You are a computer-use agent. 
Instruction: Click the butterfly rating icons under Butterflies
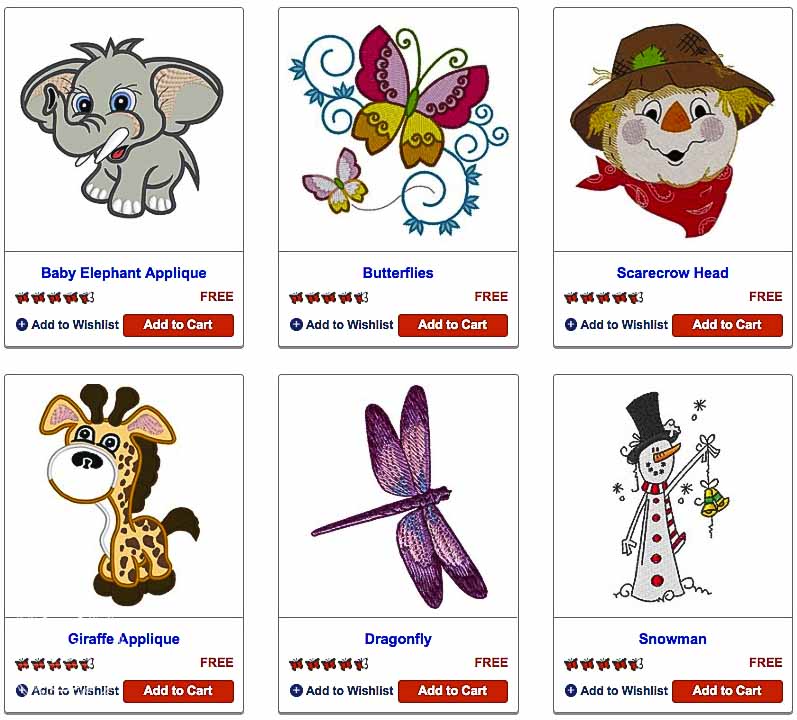(x=329, y=297)
